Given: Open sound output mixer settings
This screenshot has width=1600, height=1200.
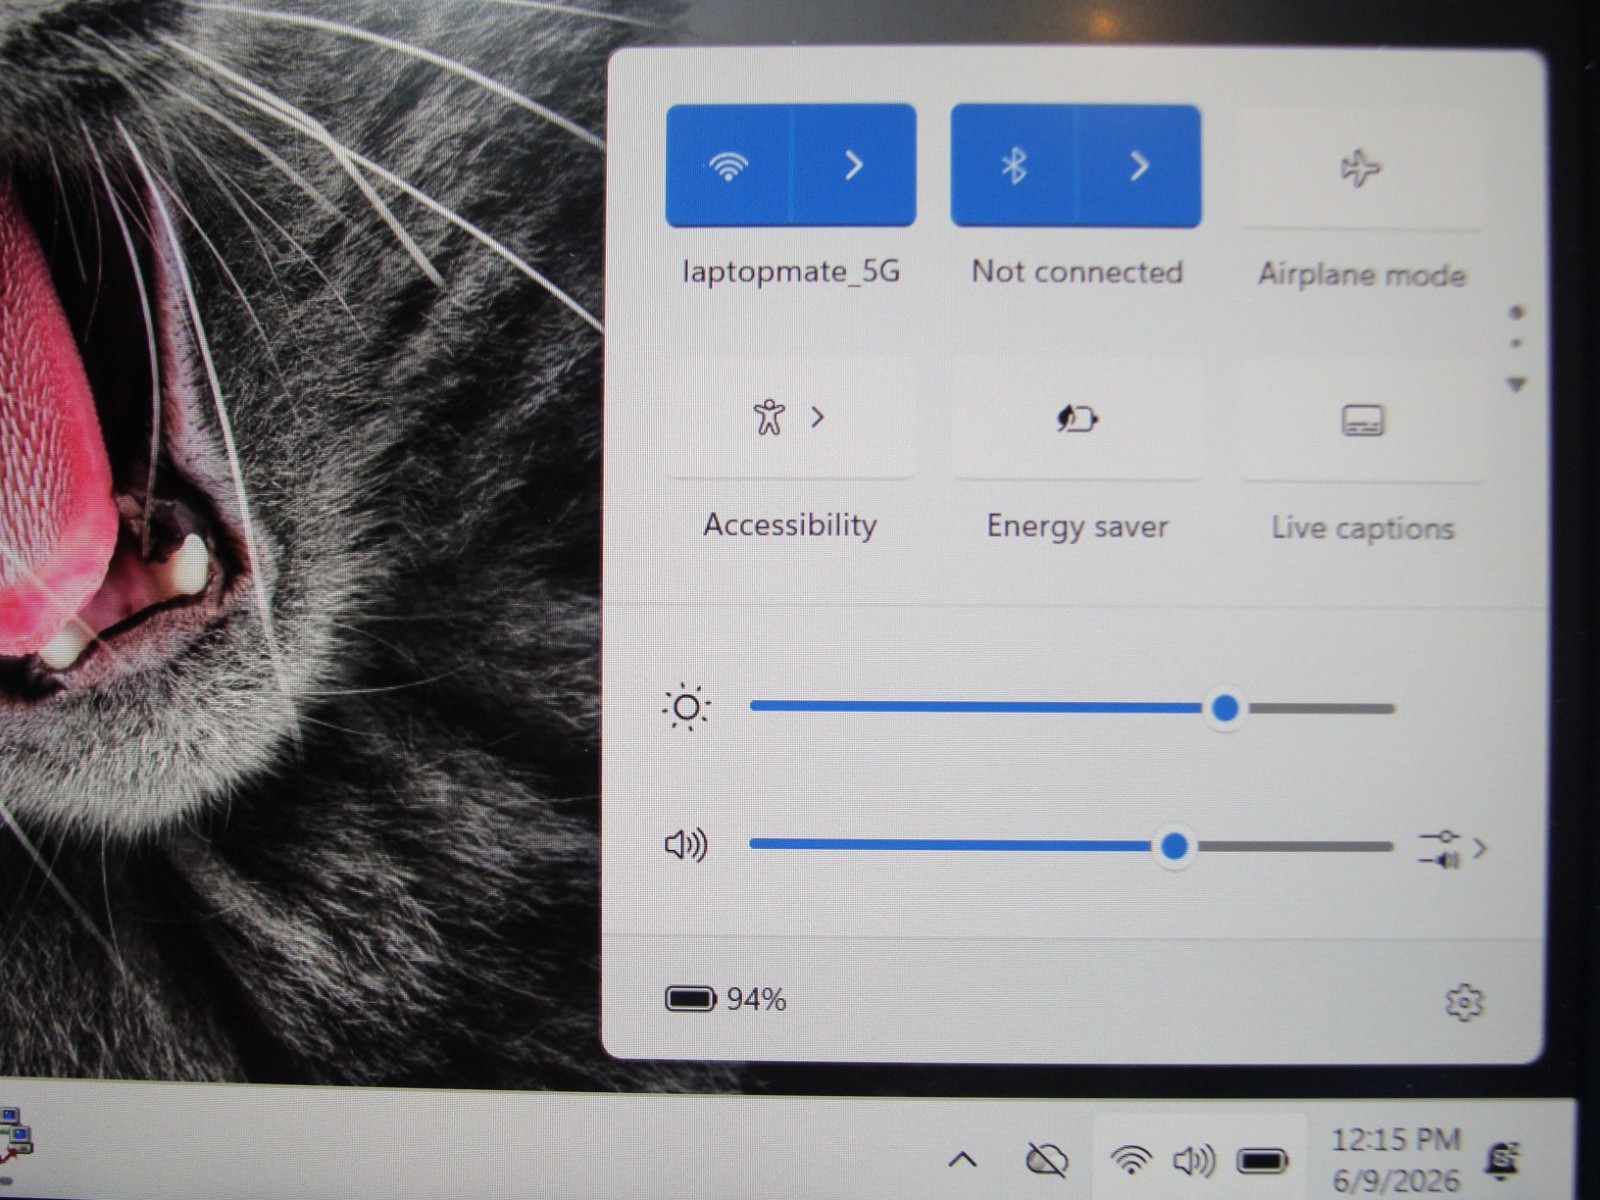Looking at the screenshot, I should pos(1453,849).
